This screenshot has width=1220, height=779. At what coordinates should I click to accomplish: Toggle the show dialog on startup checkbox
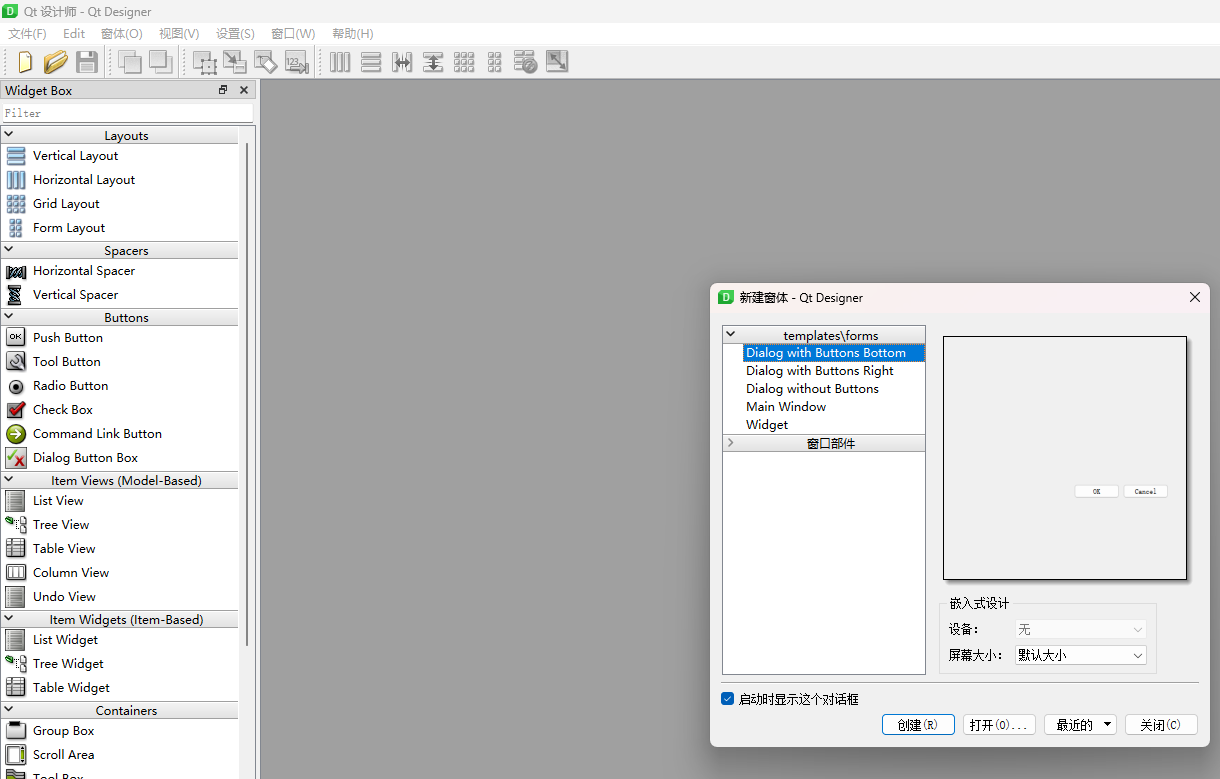[727, 699]
